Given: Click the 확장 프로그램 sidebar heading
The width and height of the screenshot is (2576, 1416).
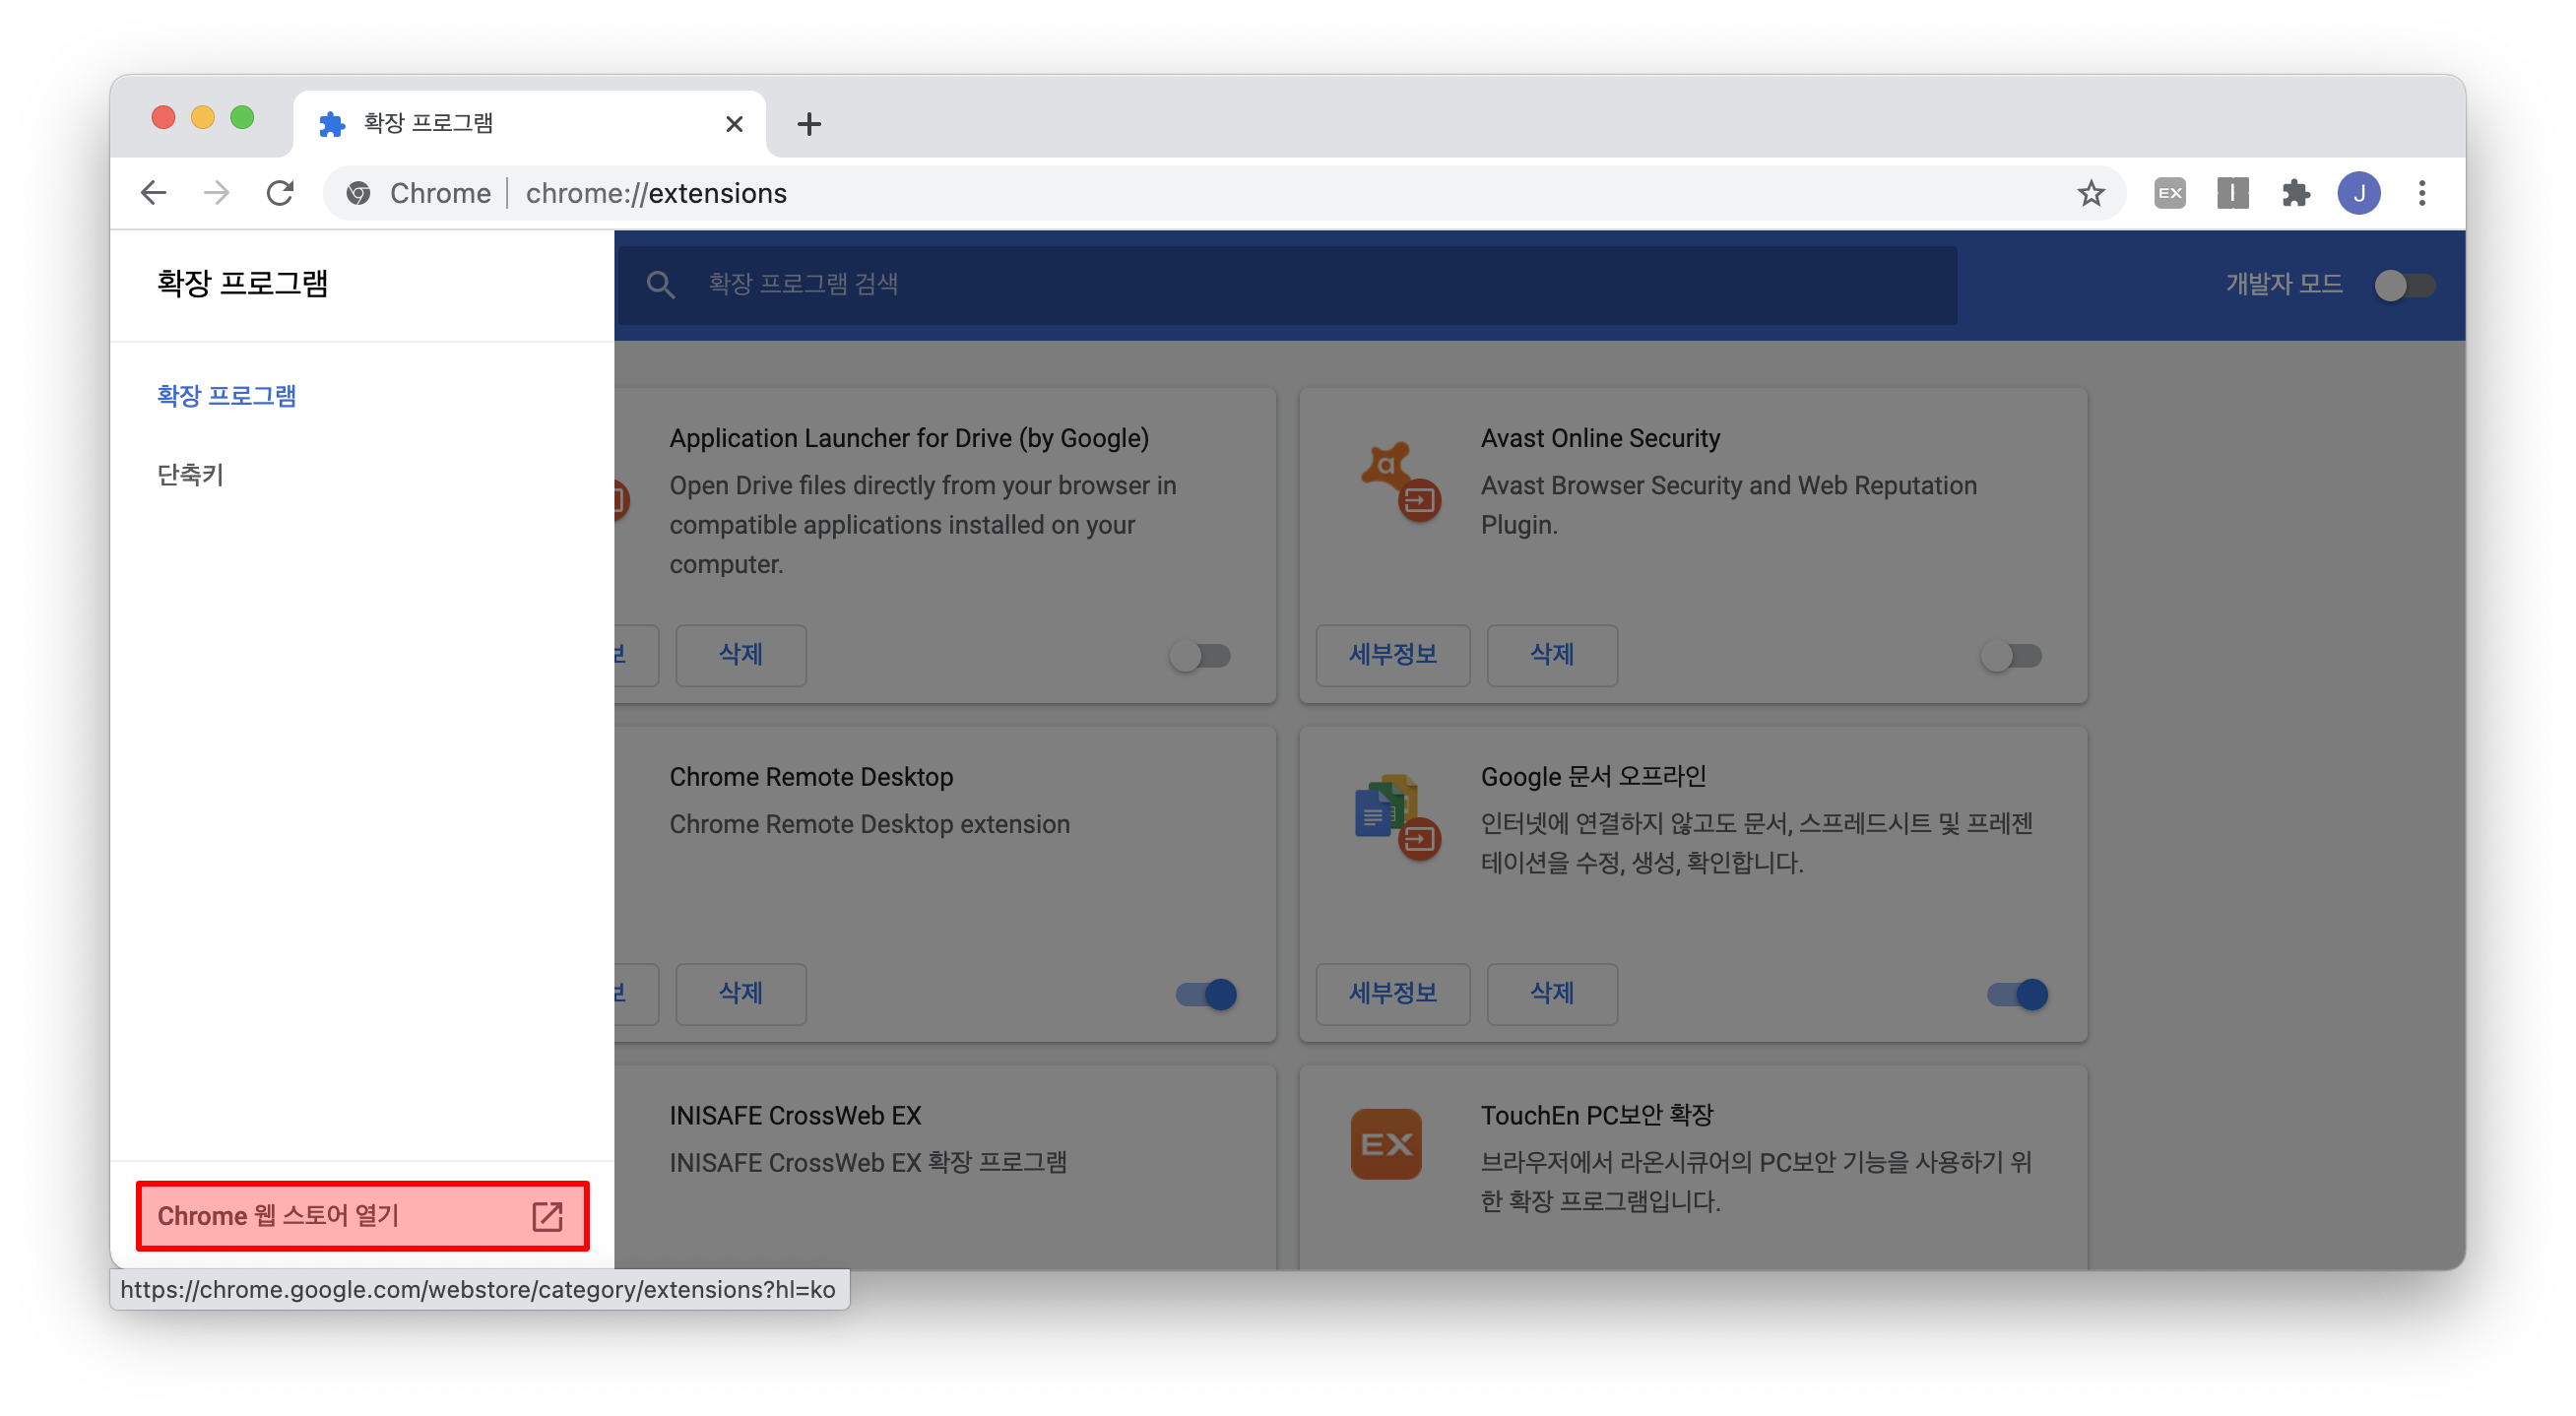Looking at the screenshot, I should pyautogui.click(x=242, y=284).
